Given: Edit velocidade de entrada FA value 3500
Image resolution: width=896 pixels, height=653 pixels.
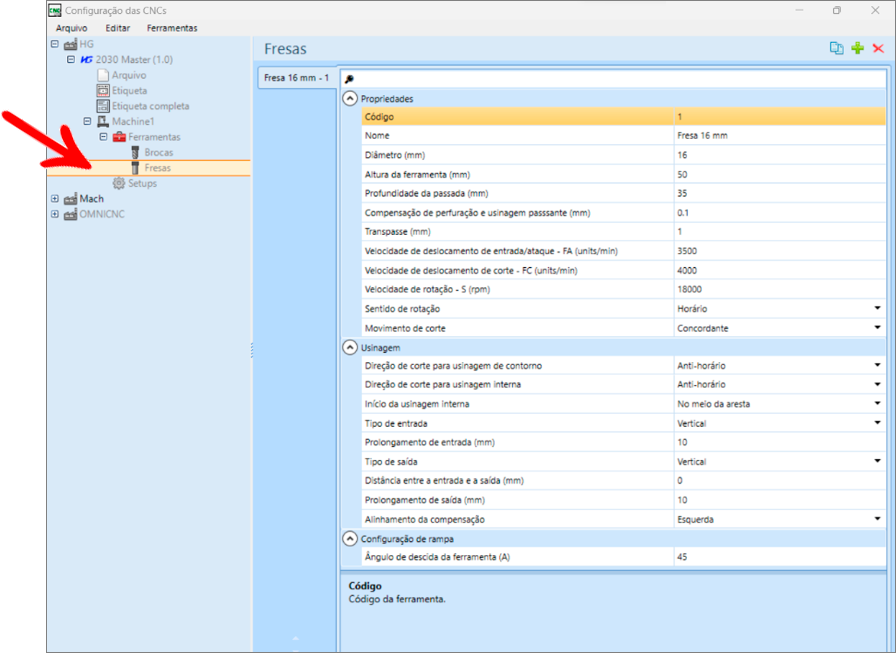Looking at the screenshot, I should pos(779,251).
